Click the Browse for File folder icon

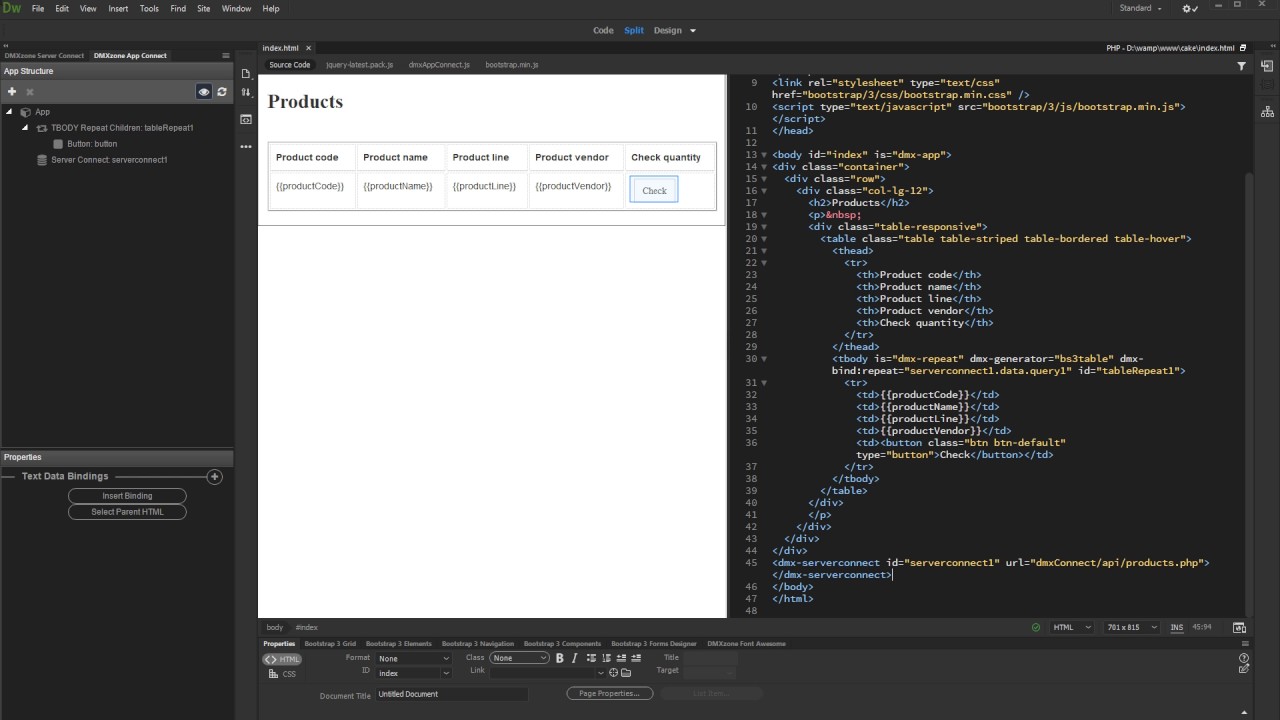pos(626,673)
